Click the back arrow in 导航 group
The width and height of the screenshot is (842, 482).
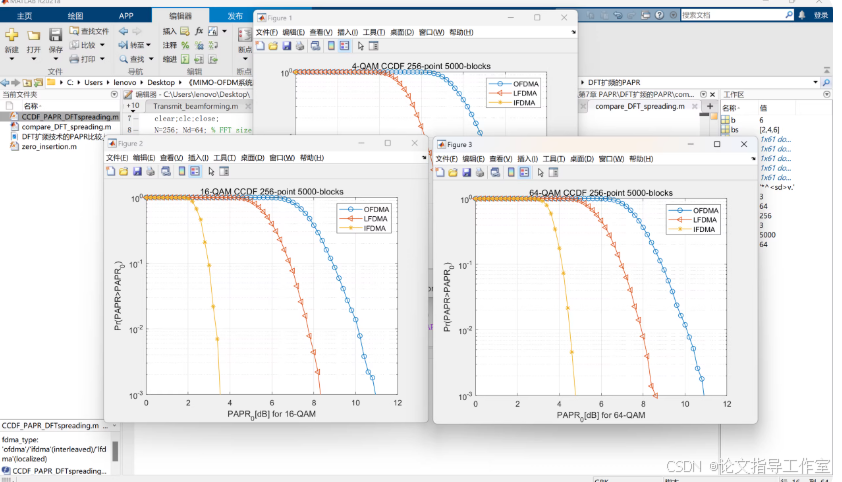[124, 31]
